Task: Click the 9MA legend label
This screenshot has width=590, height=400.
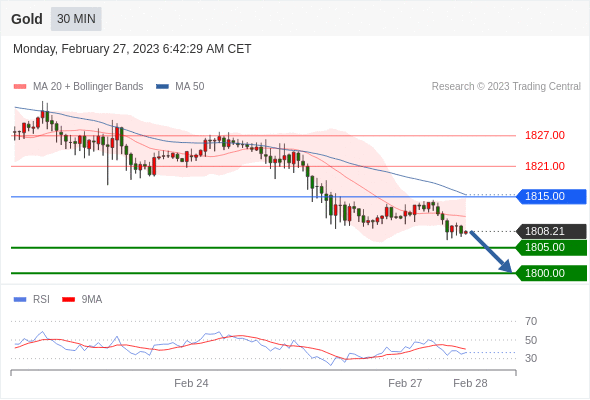Action: (92, 300)
